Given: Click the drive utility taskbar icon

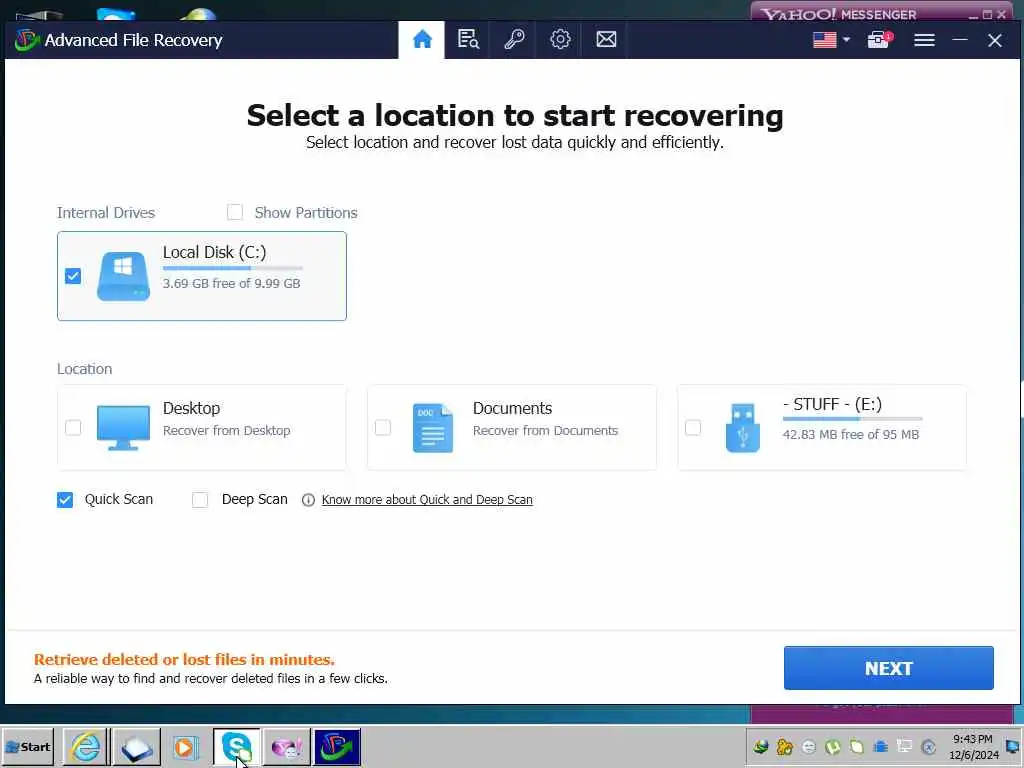Looking at the screenshot, I should click(x=136, y=746).
